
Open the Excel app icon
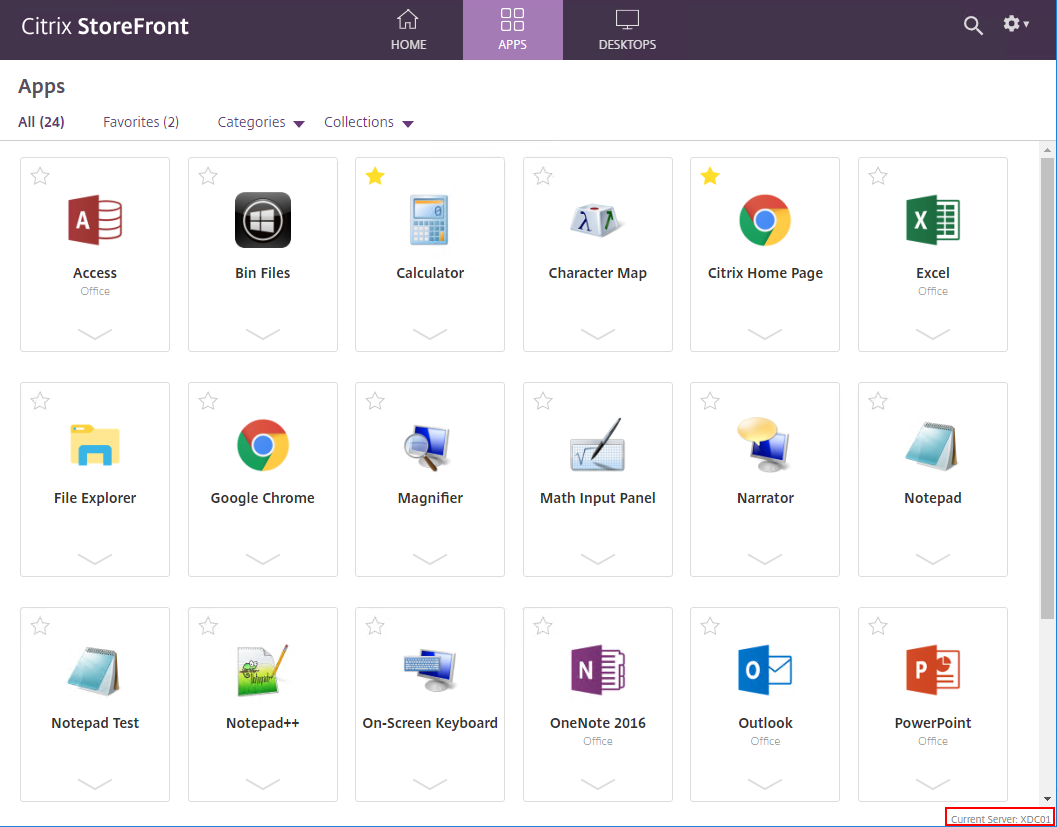[932, 220]
